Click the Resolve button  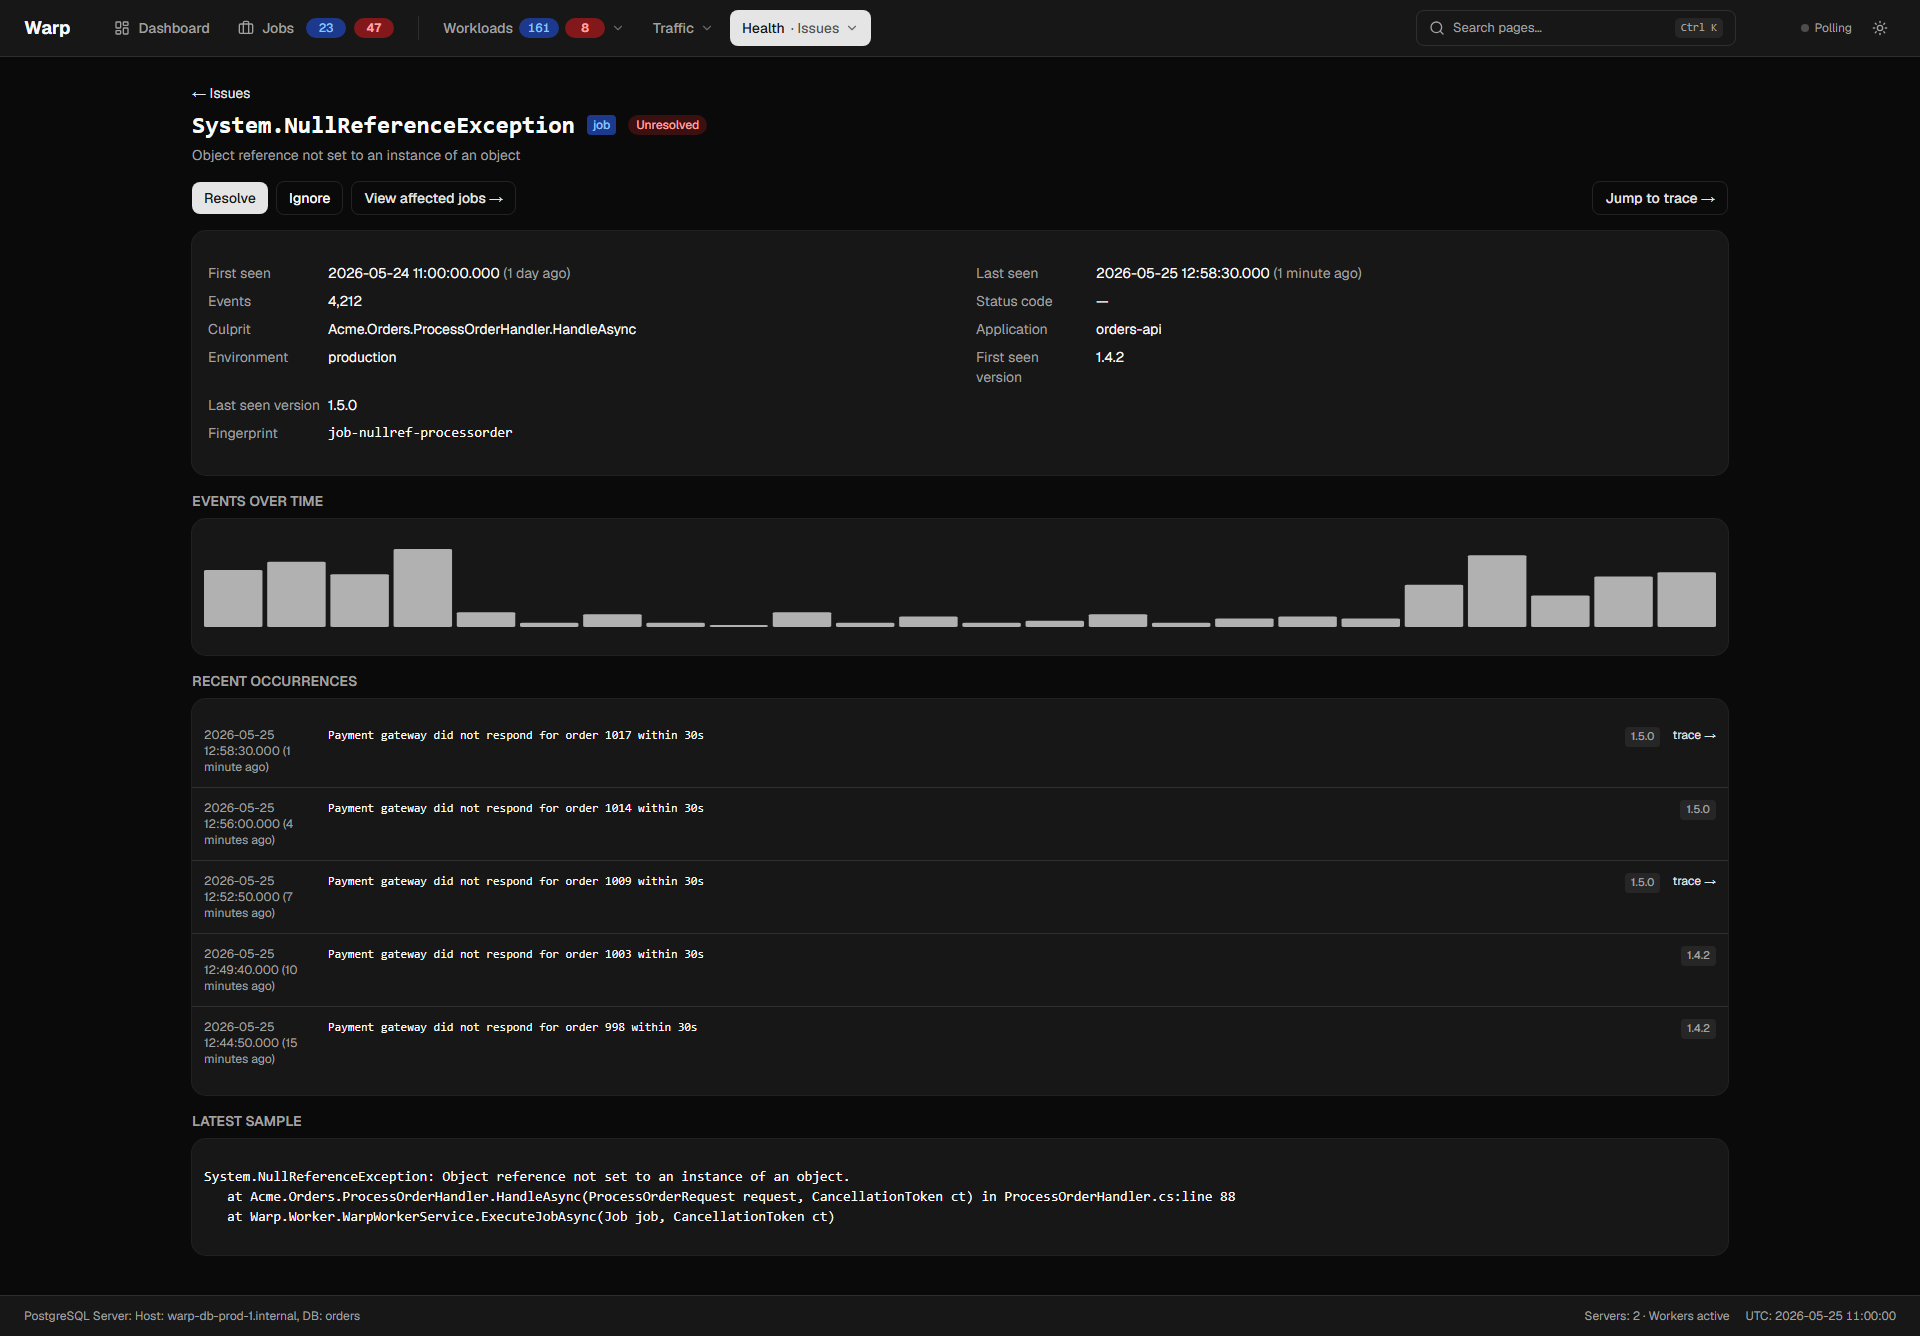click(x=230, y=198)
